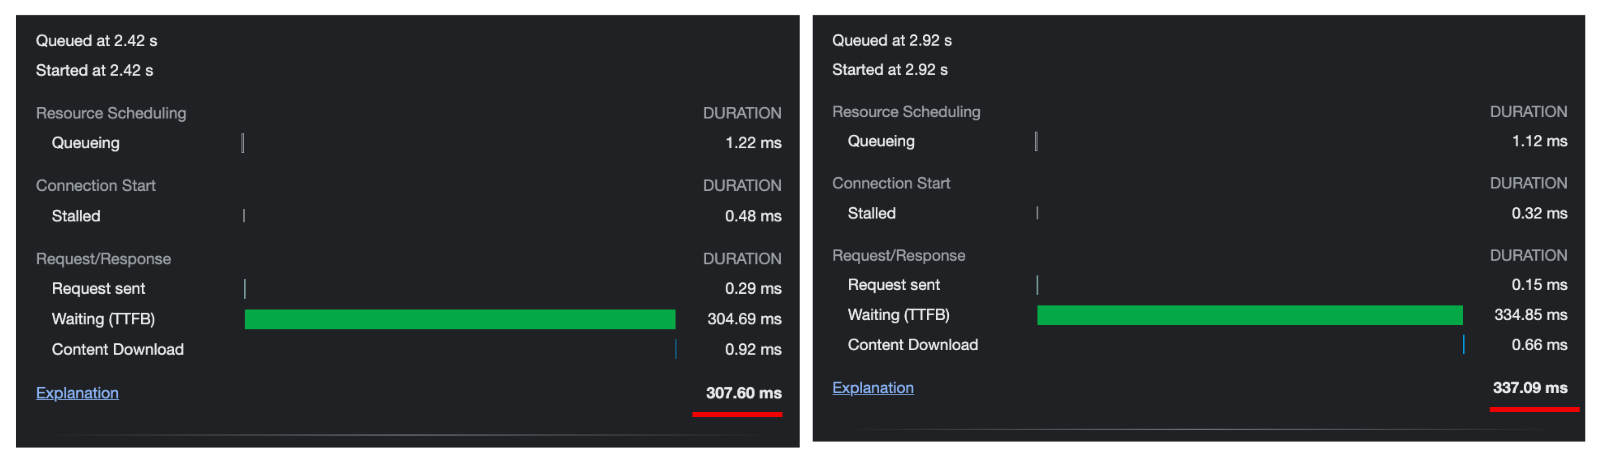
Task: Click the "Queued at 2.92 s" text
Action: (x=892, y=41)
